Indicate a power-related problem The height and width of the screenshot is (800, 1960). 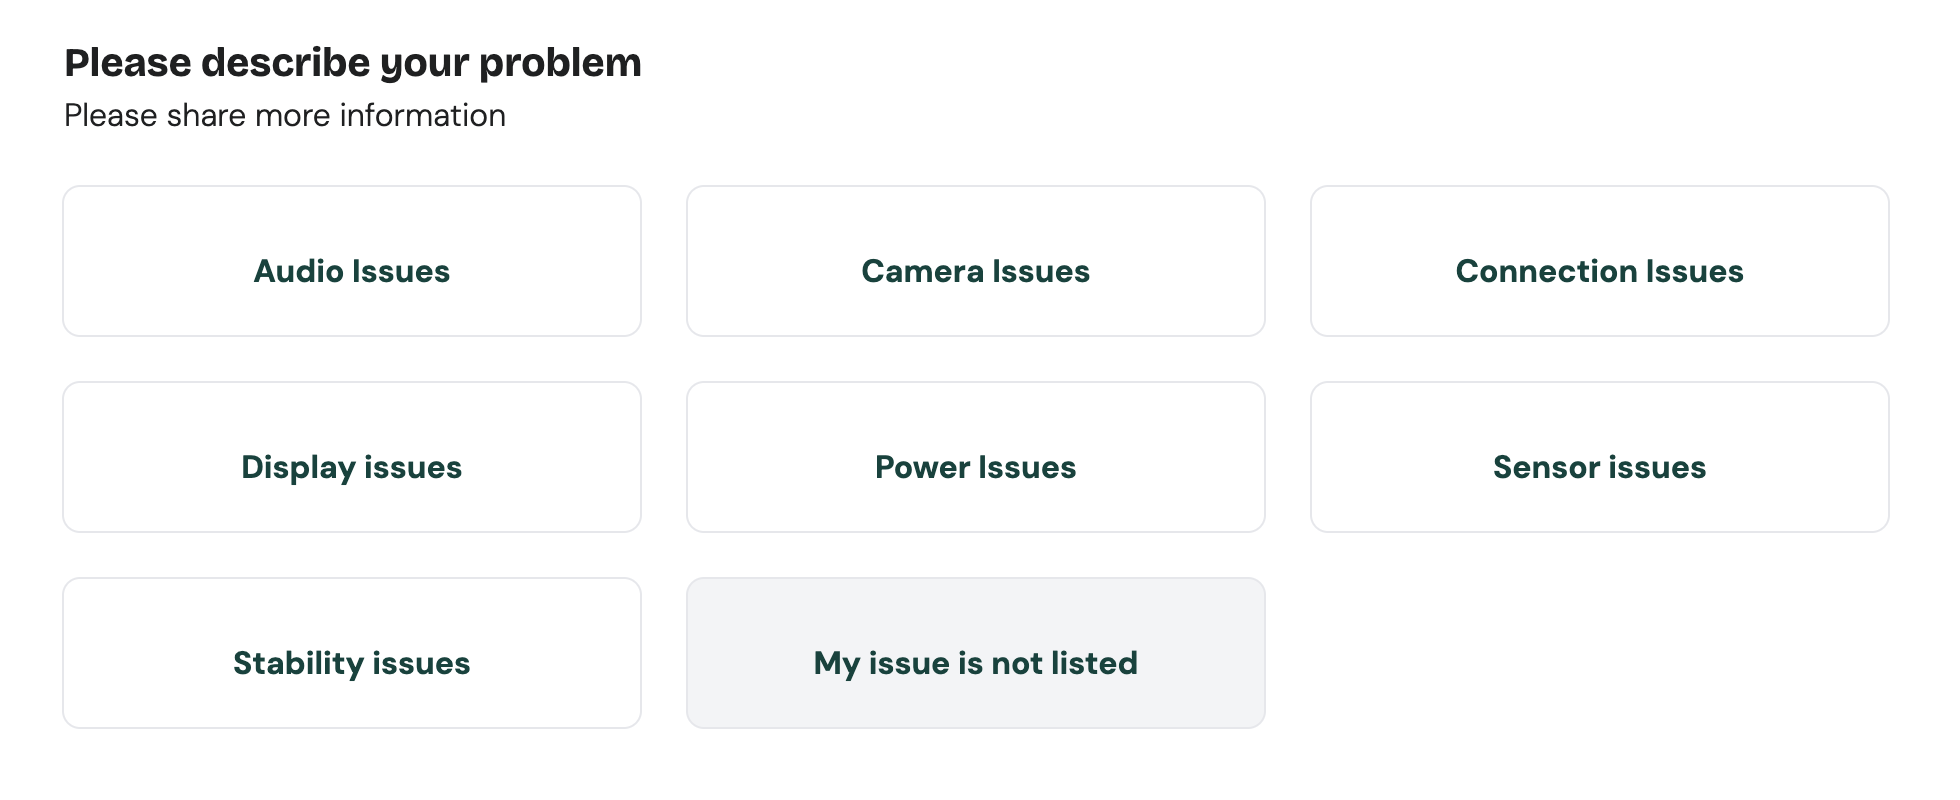coord(975,458)
